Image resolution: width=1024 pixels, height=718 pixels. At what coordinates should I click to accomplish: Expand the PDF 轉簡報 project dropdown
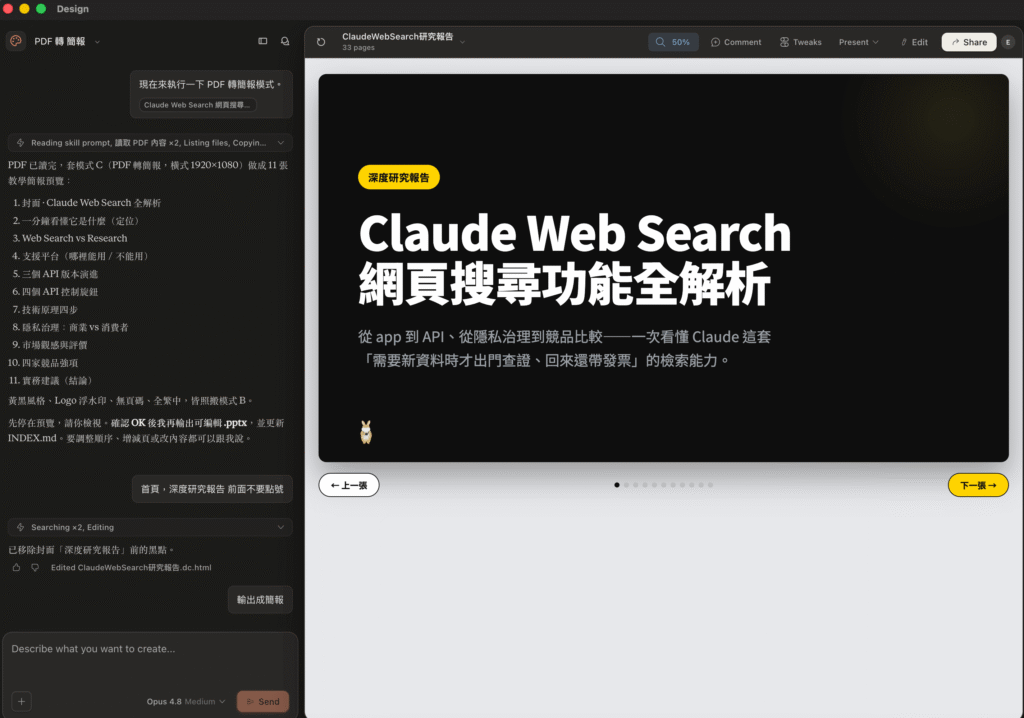point(97,42)
